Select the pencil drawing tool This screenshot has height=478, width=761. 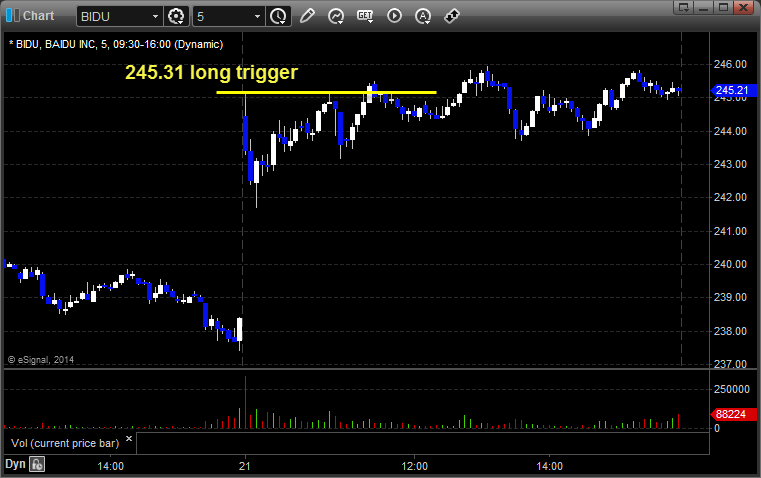[x=307, y=16]
